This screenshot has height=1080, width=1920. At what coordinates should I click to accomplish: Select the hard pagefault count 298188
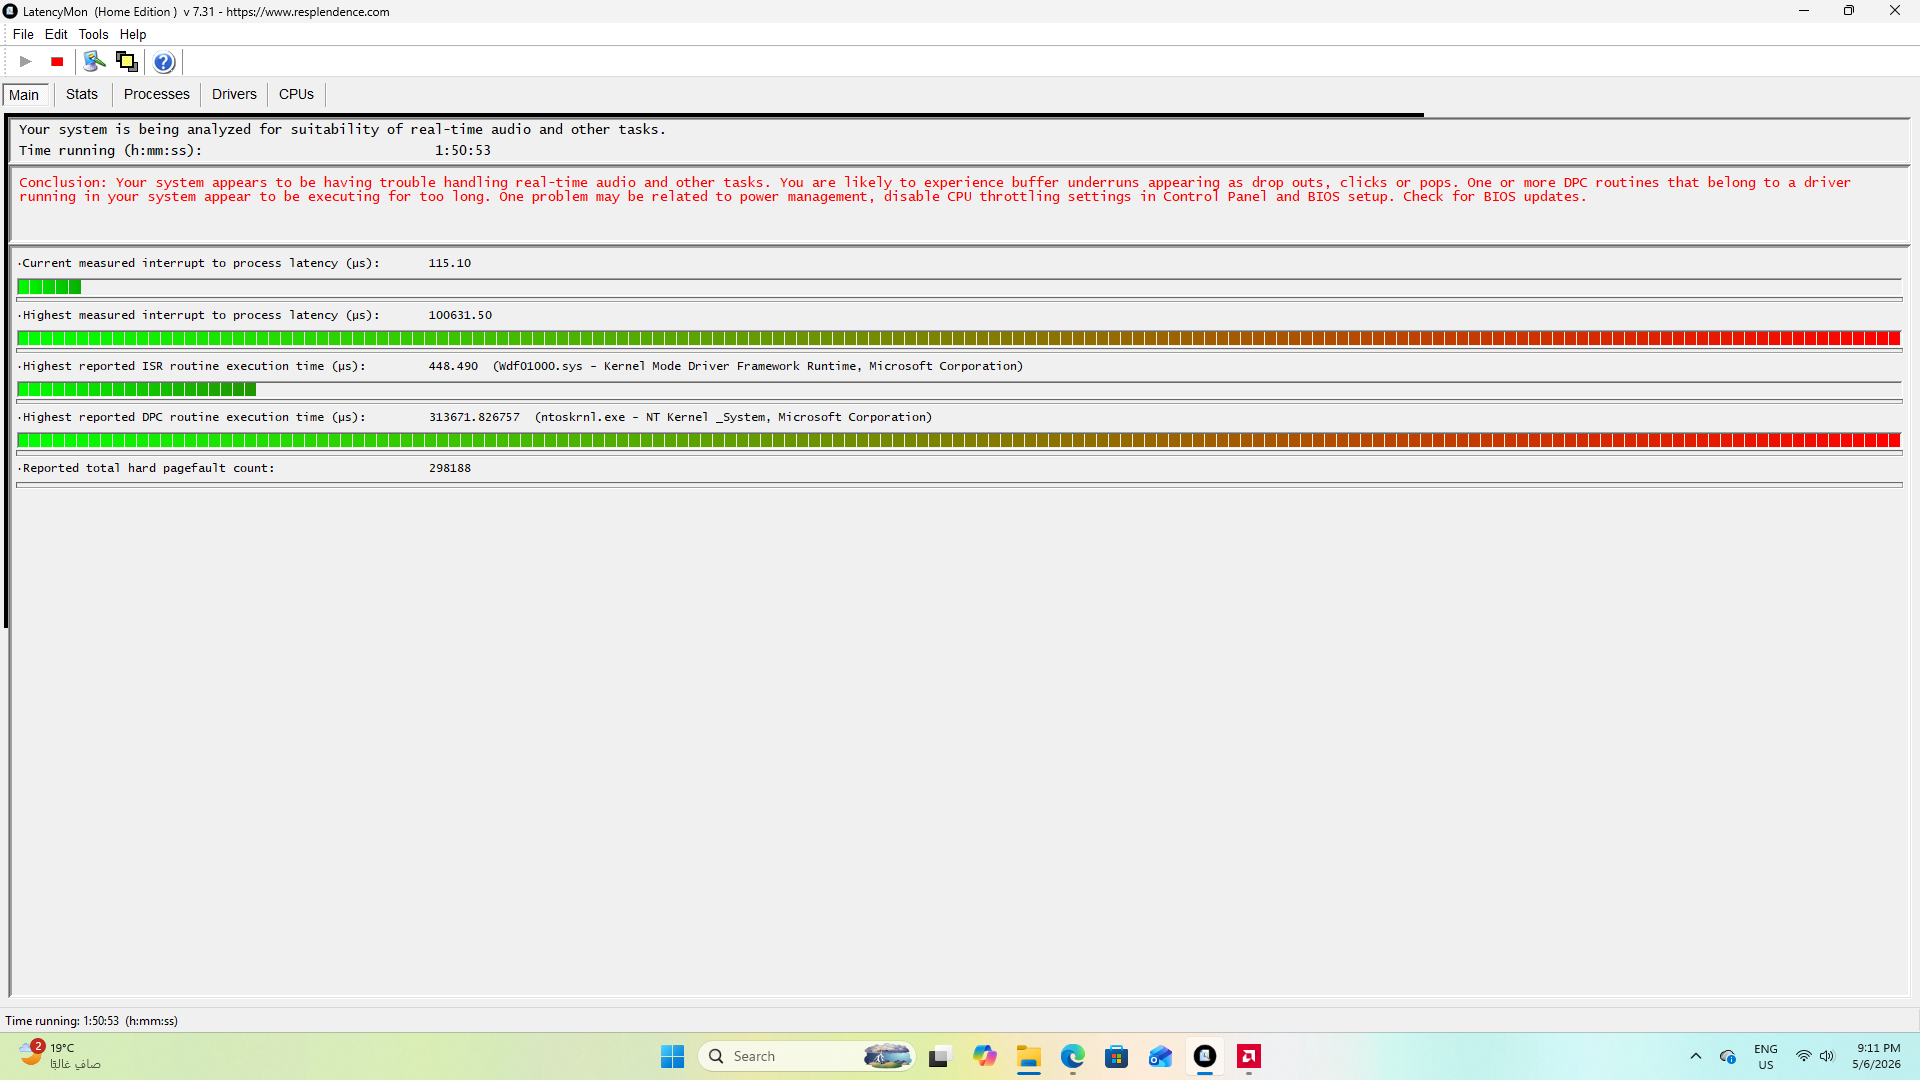[x=450, y=468]
